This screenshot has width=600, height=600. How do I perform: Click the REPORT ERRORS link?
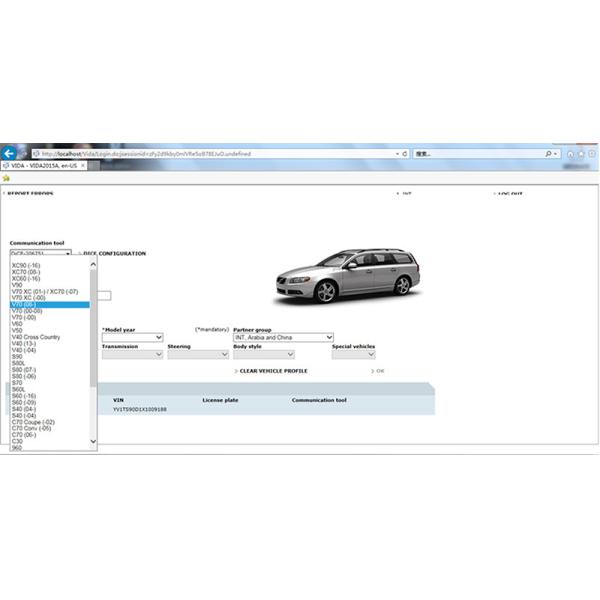click(30, 194)
